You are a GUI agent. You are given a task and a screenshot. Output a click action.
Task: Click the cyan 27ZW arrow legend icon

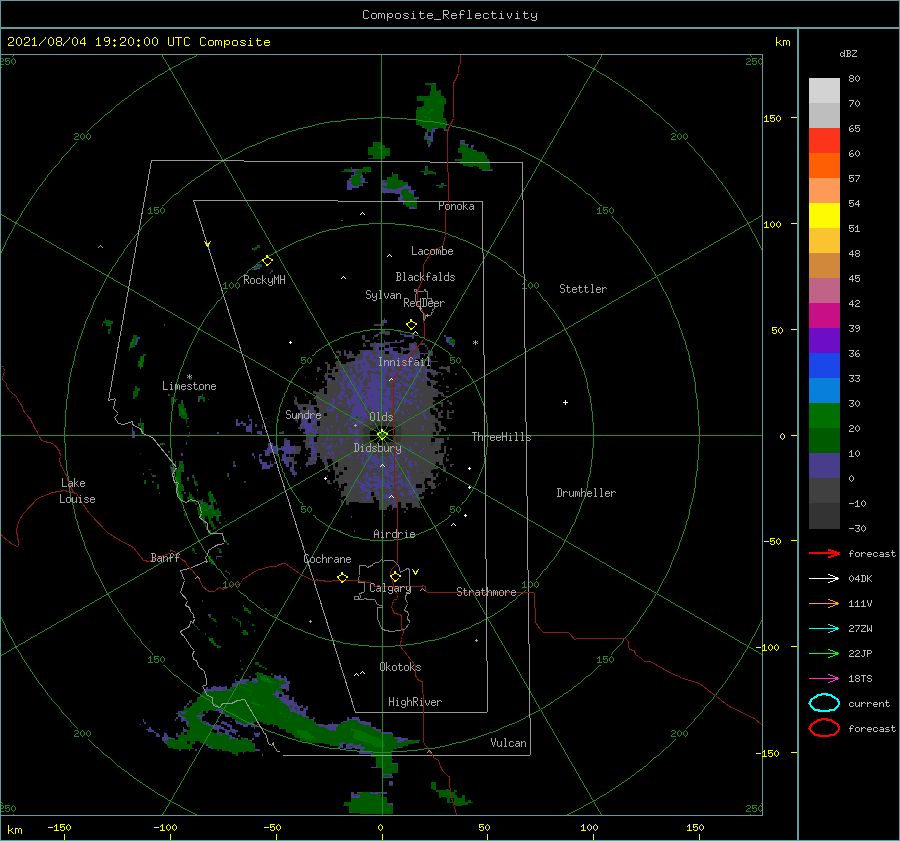click(x=824, y=629)
